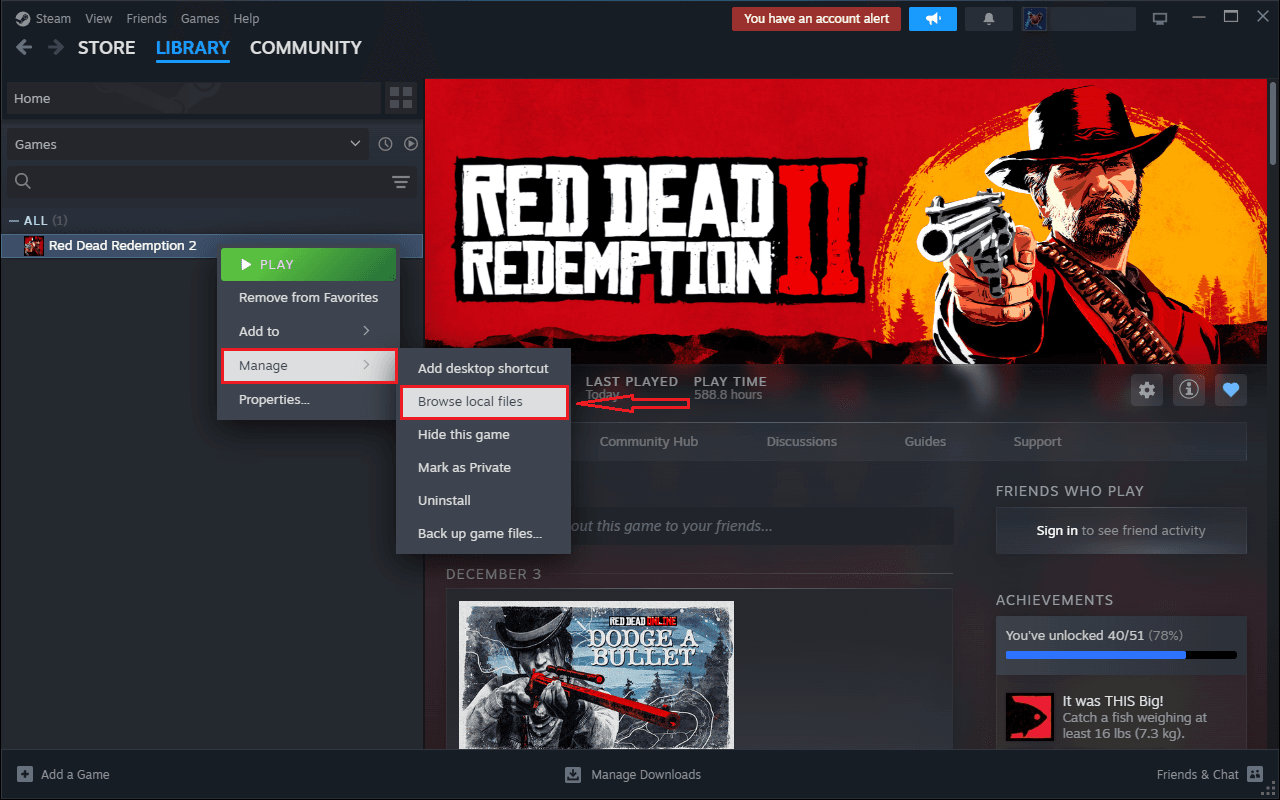Click the play sessions icon beside the clock

(411, 143)
